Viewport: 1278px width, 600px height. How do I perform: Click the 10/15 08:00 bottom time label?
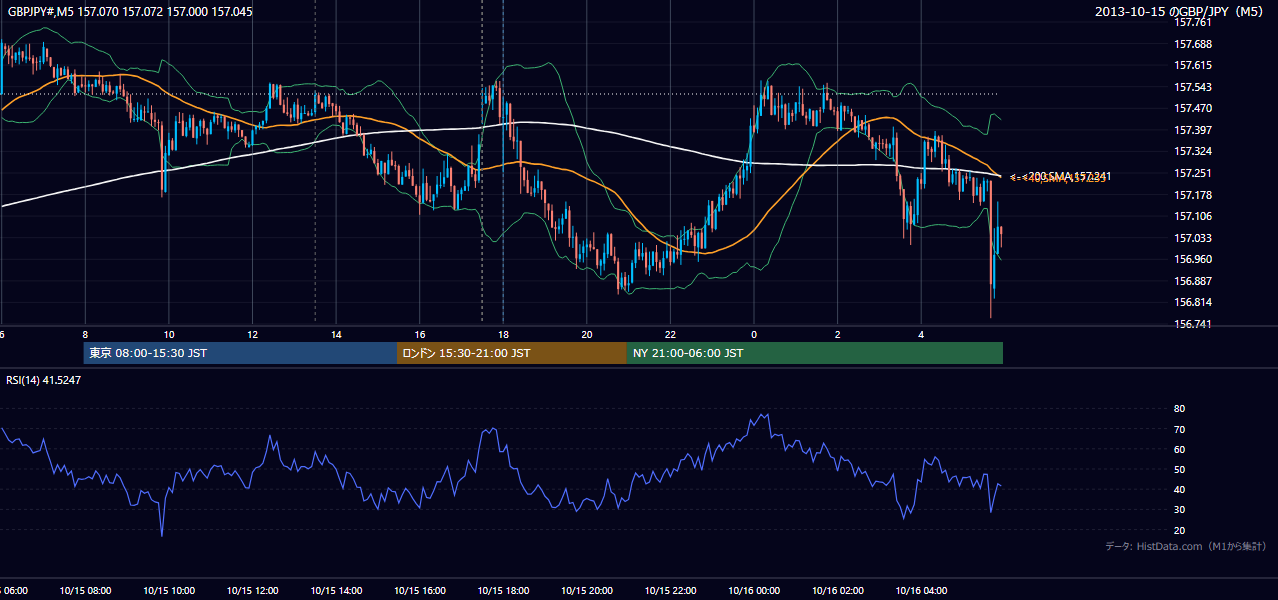tap(85, 590)
